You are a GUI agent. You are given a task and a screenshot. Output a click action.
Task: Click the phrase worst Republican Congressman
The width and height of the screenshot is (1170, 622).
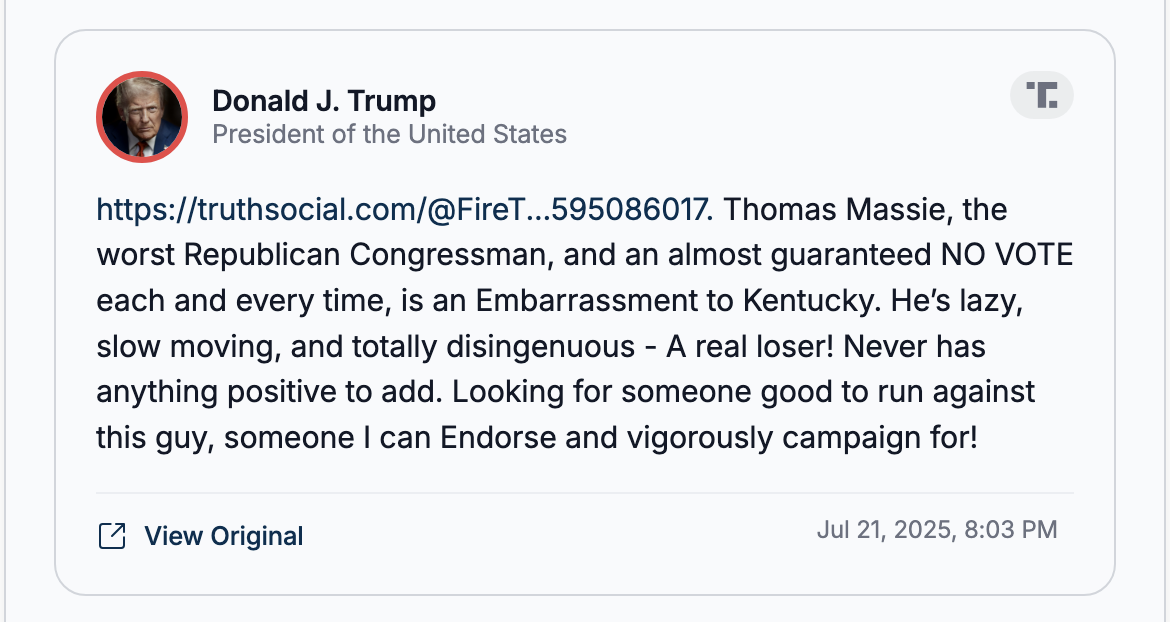tap(325, 255)
